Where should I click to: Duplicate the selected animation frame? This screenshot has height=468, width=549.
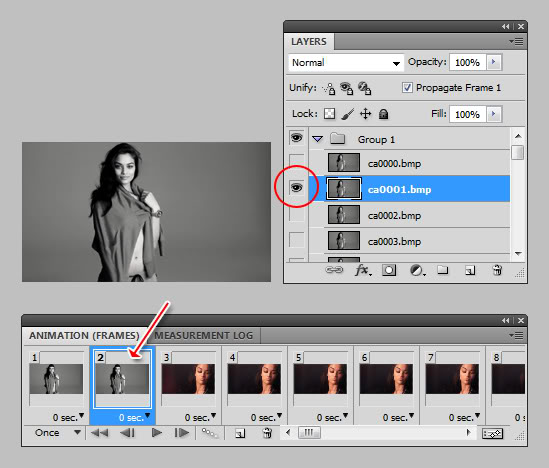(240, 434)
